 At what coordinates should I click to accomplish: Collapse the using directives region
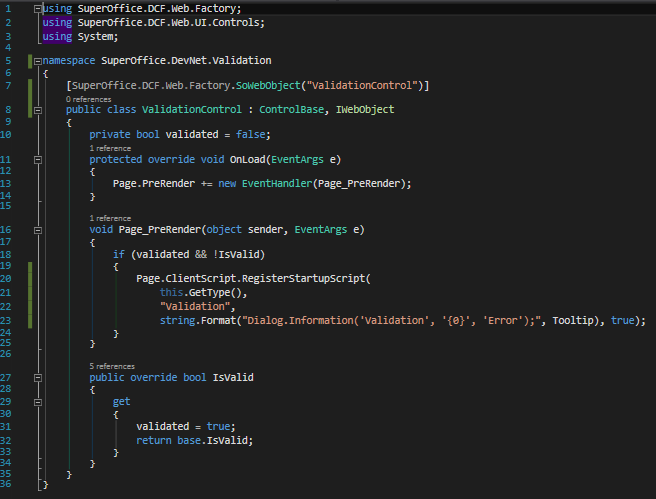click(x=38, y=8)
